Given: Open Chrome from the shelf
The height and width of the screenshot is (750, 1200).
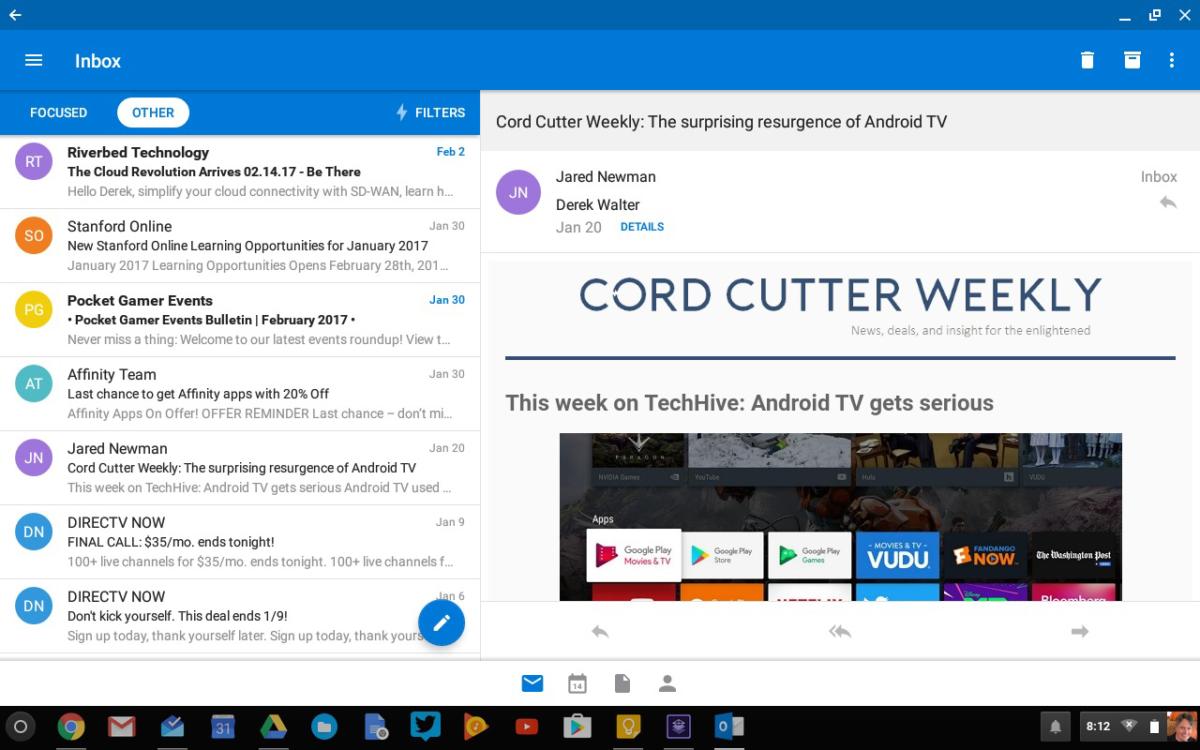Looking at the screenshot, I should click(x=71, y=727).
